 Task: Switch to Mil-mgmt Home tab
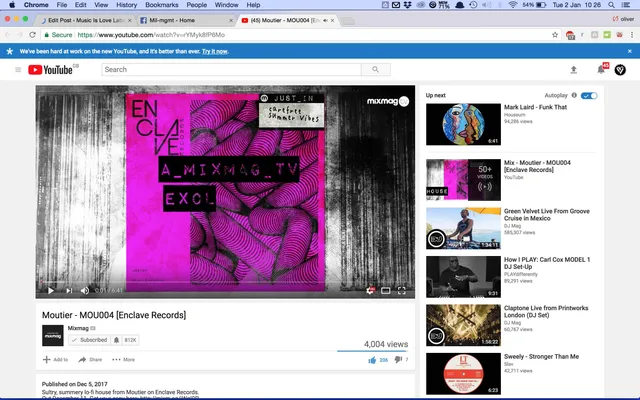(x=172, y=20)
